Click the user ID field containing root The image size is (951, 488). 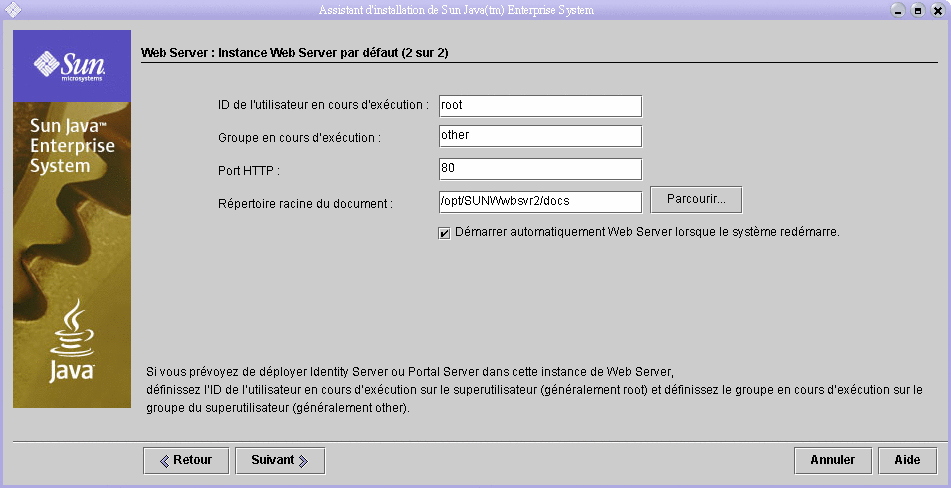[540, 105]
